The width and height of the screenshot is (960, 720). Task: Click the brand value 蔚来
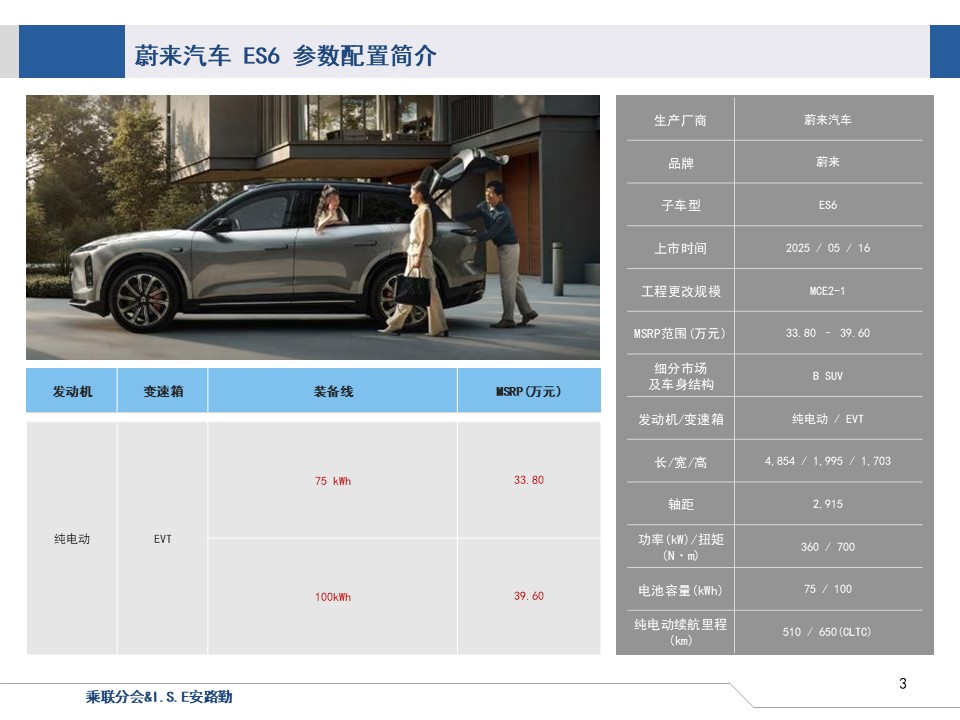pyautogui.click(x=828, y=162)
